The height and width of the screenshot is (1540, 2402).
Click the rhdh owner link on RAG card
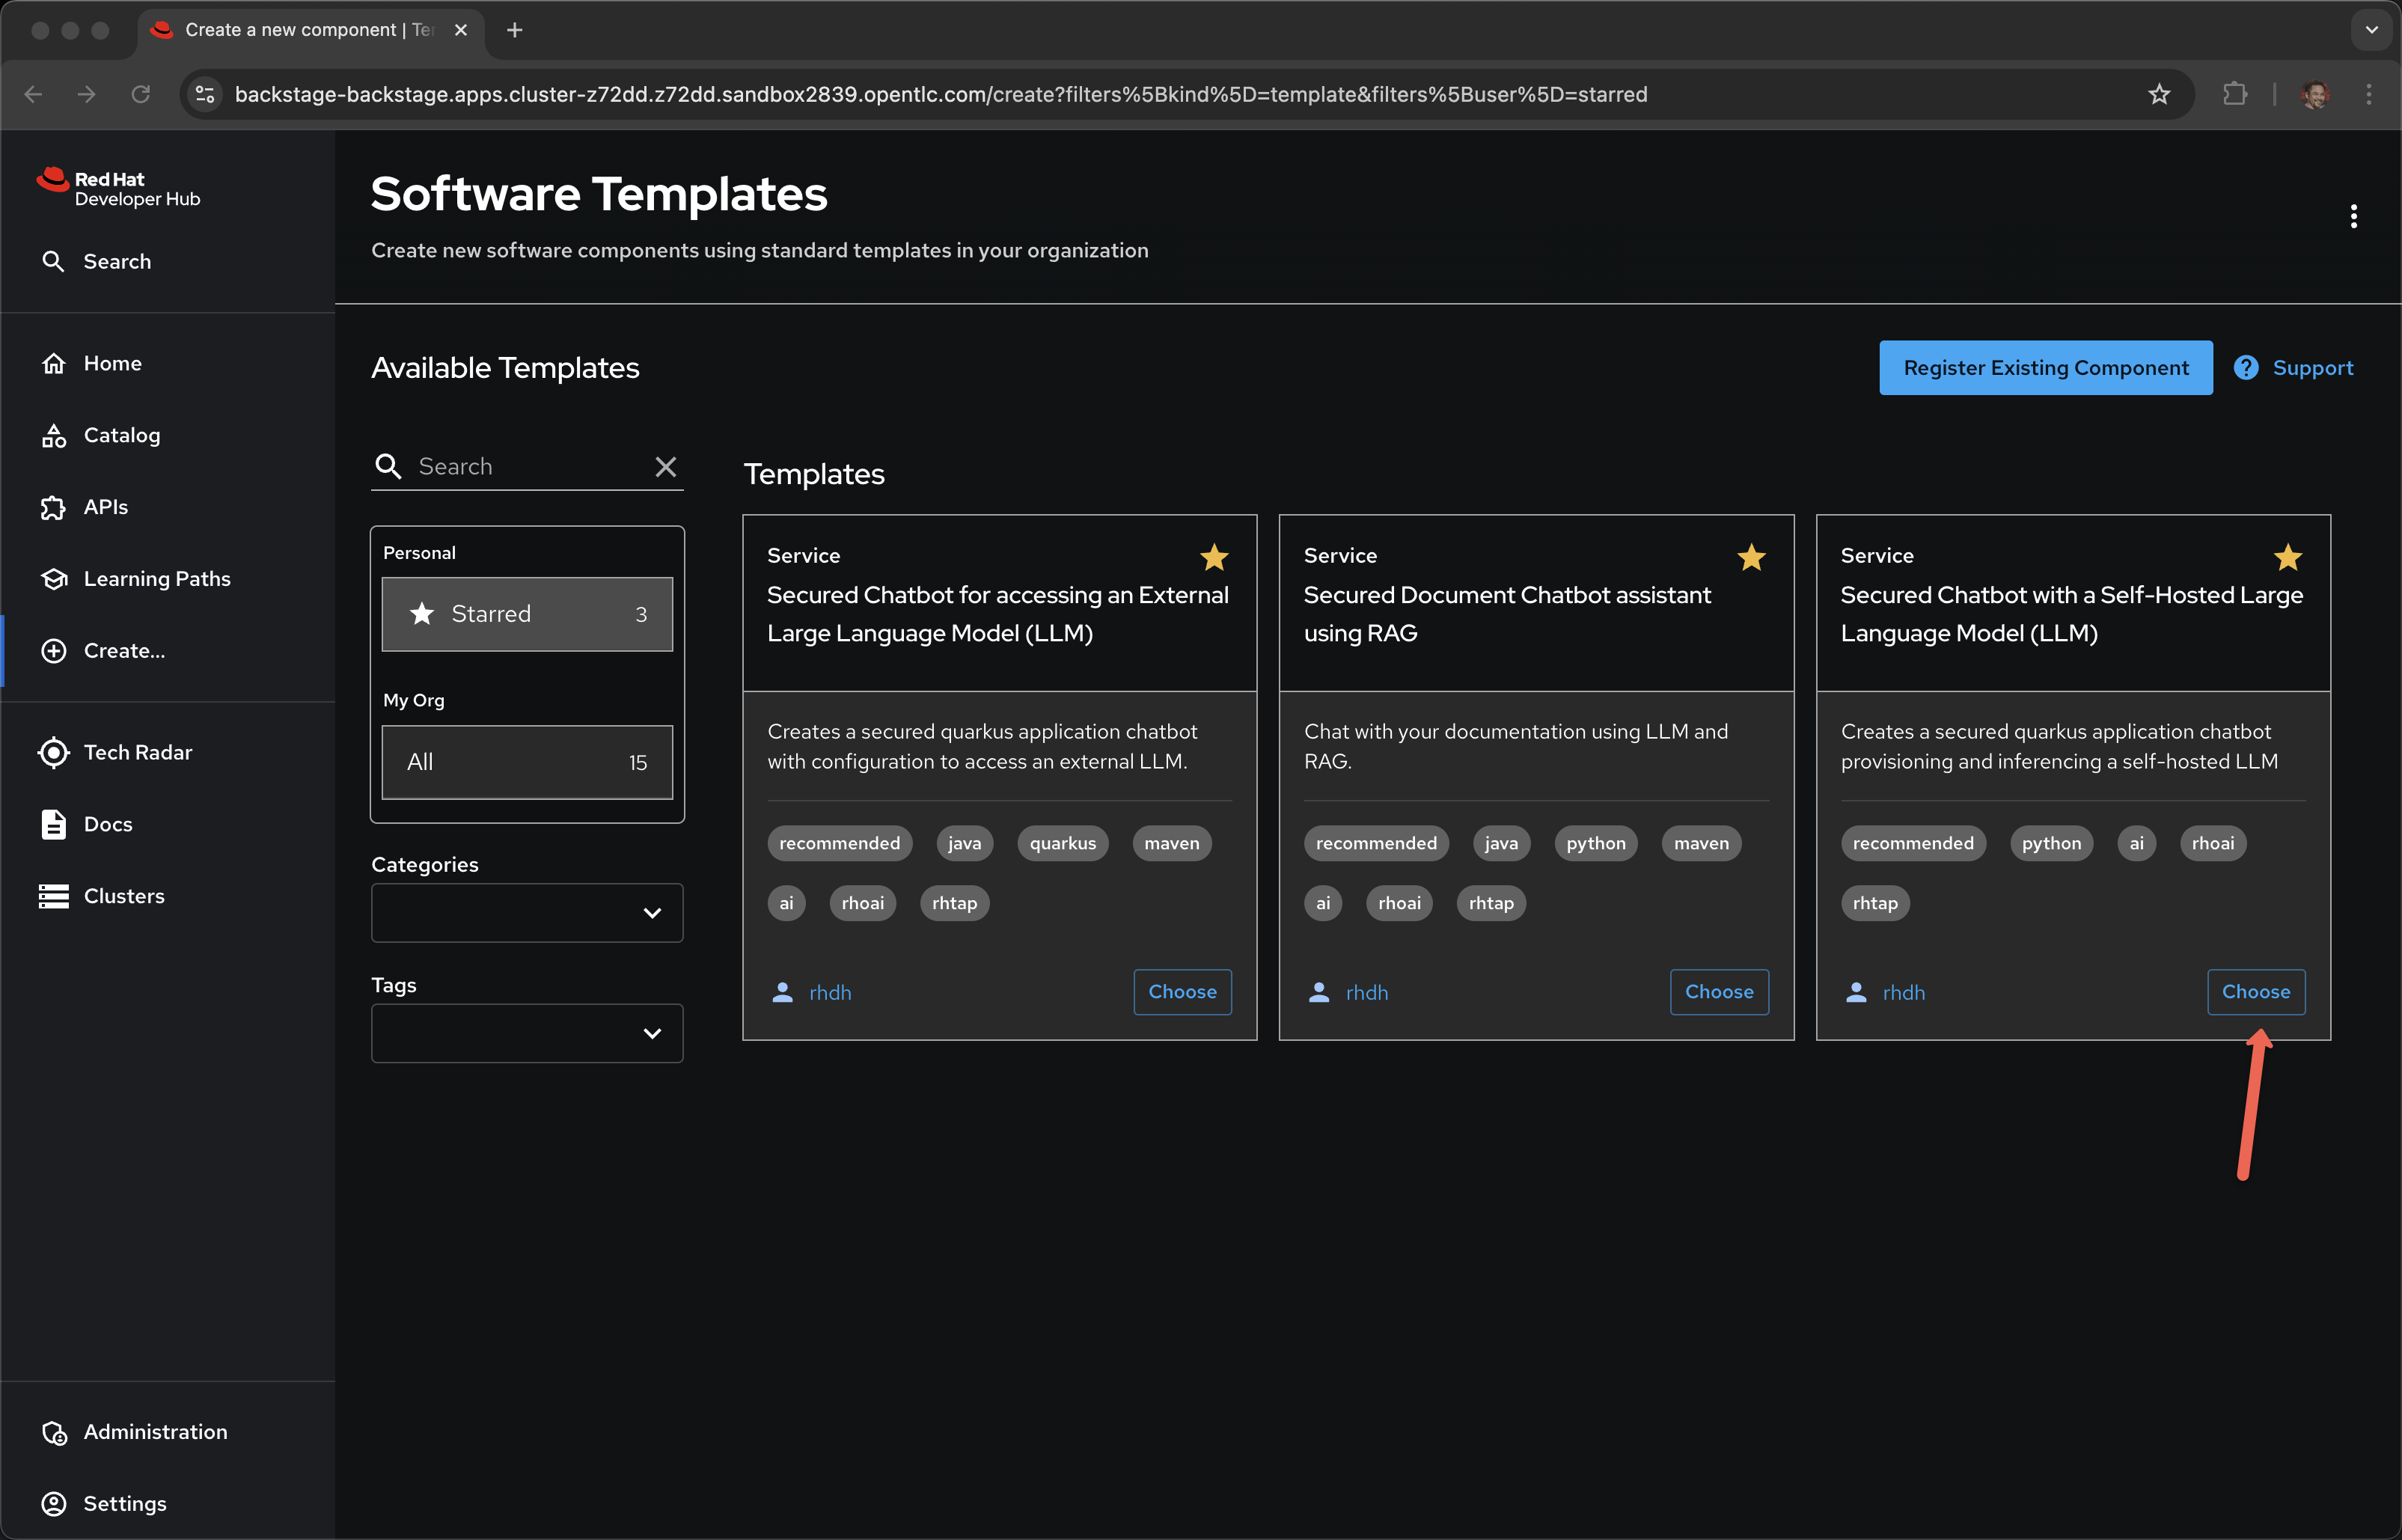pyautogui.click(x=1366, y=993)
